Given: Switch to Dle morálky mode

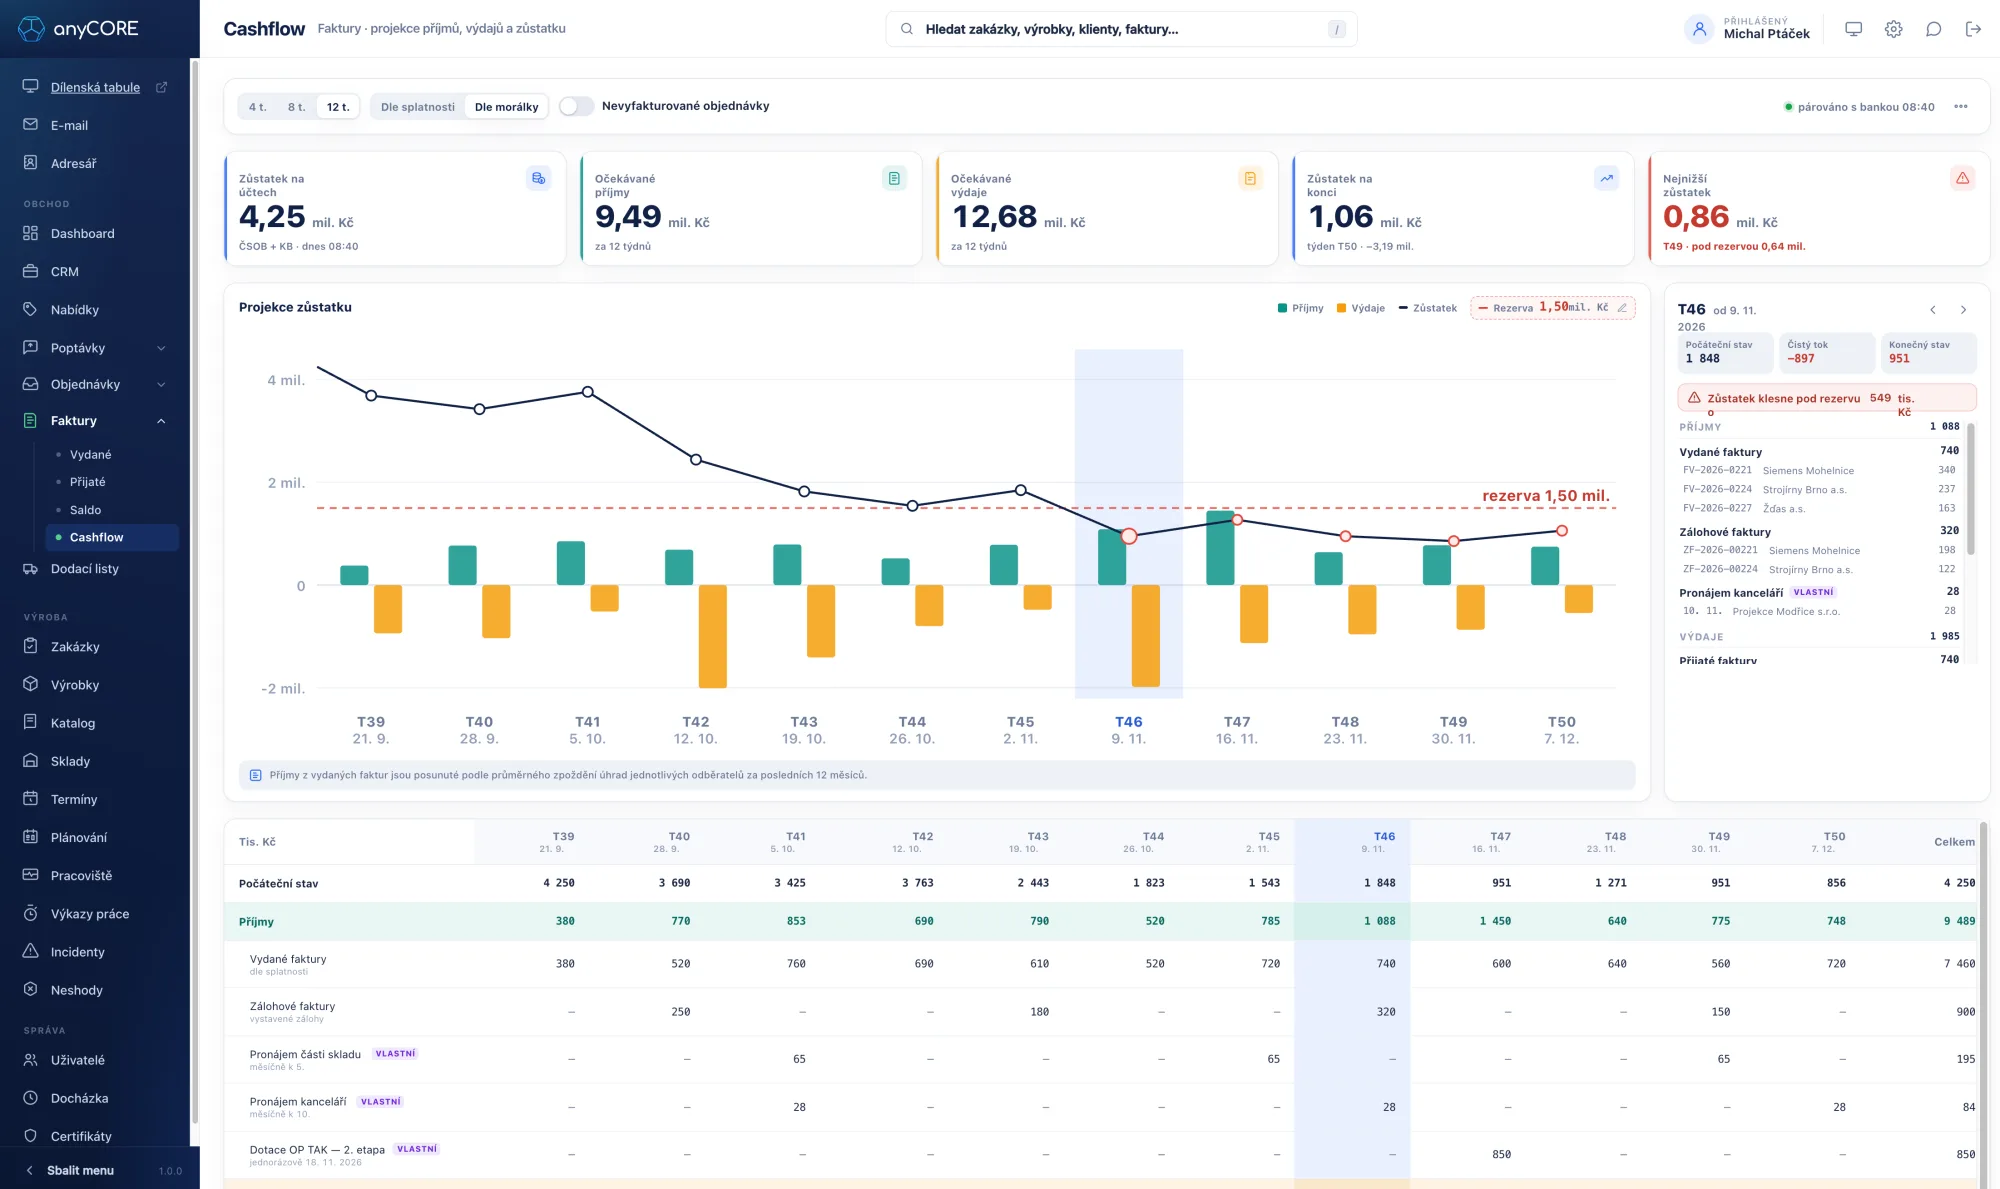Looking at the screenshot, I should (506, 107).
